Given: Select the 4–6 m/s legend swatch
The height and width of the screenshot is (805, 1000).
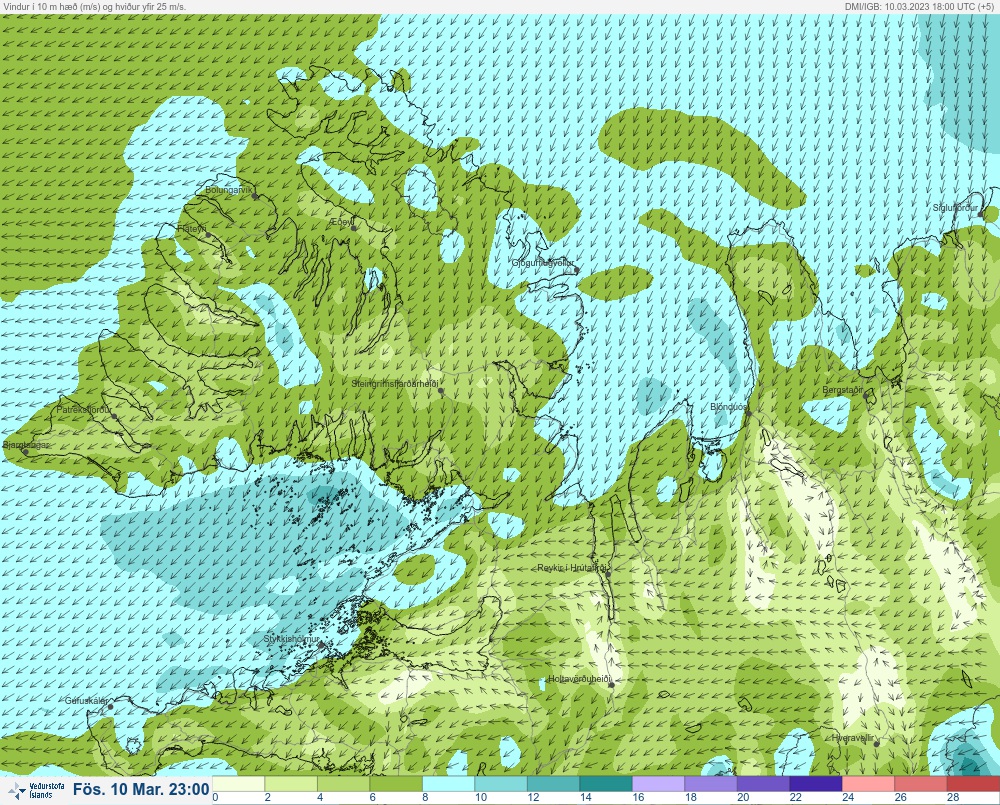Looking at the screenshot, I should click(x=343, y=783).
